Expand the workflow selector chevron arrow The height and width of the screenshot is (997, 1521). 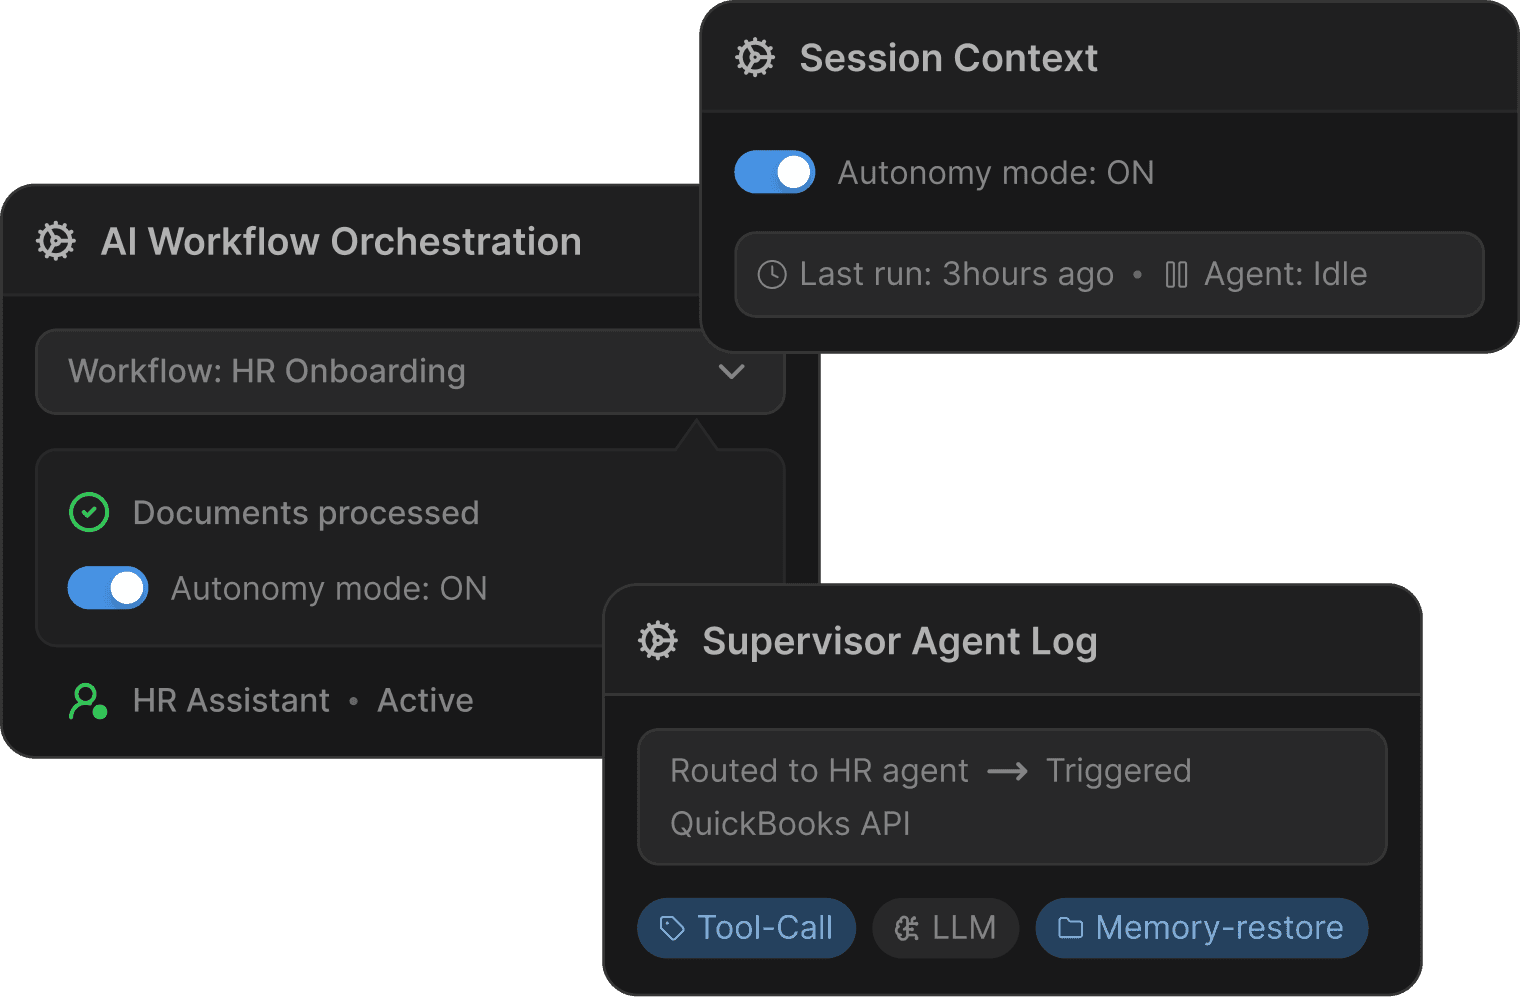[732, 371]
